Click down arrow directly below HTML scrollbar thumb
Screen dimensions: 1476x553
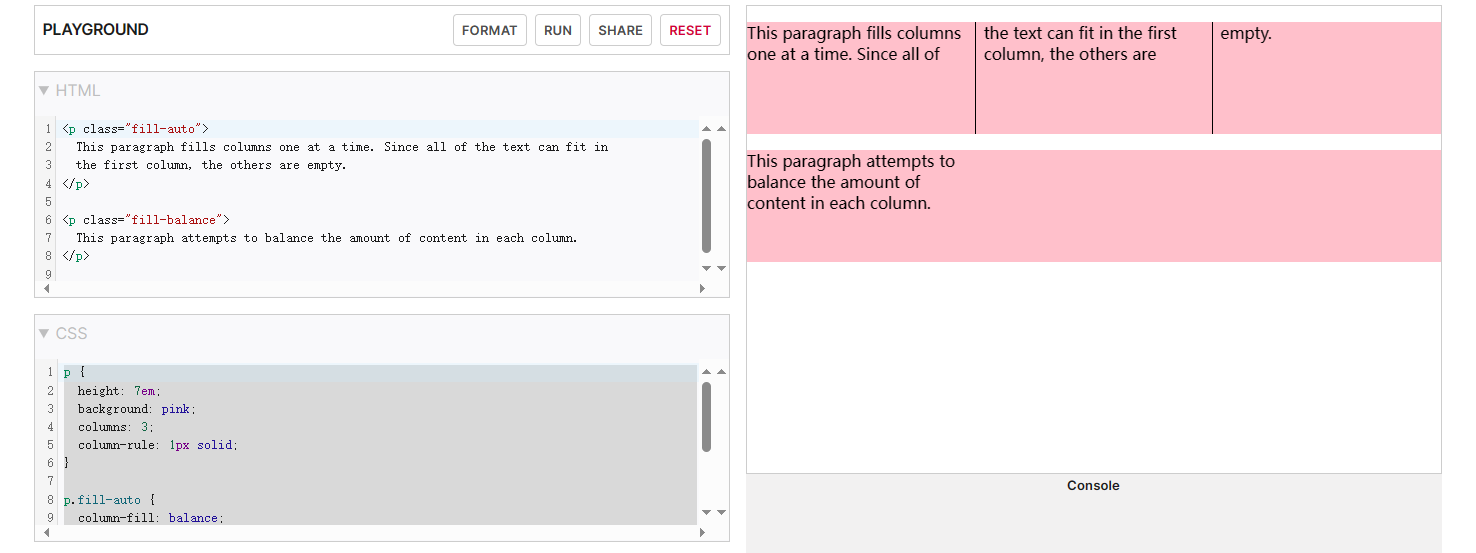click(x=707, y=268)
